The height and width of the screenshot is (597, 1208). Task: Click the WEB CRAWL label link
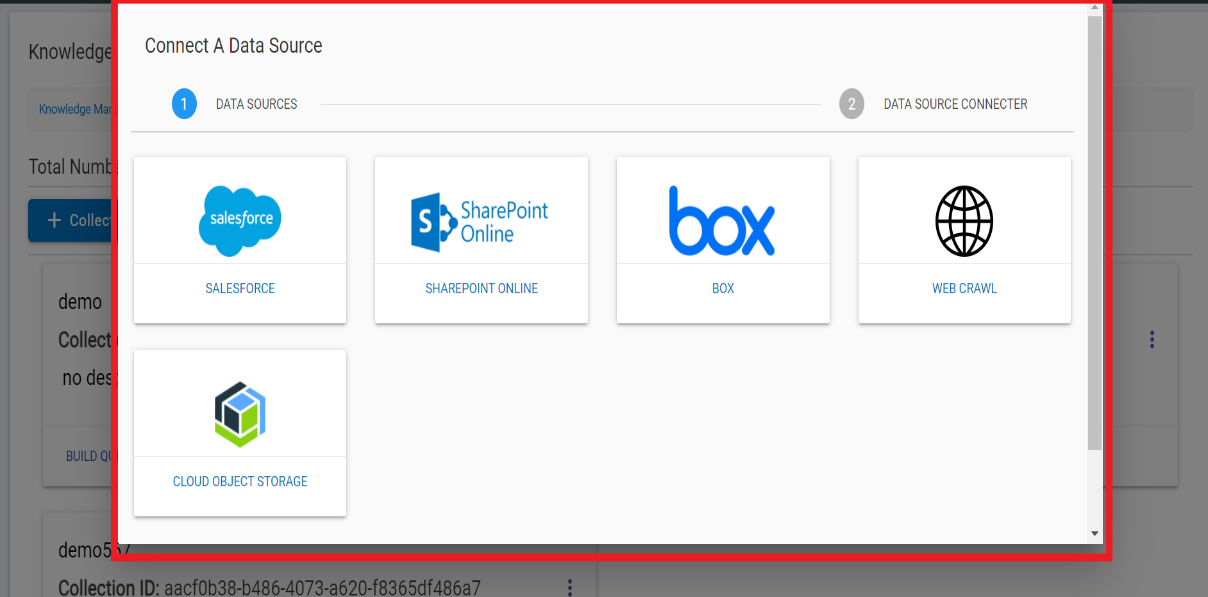tap(964, 288)
